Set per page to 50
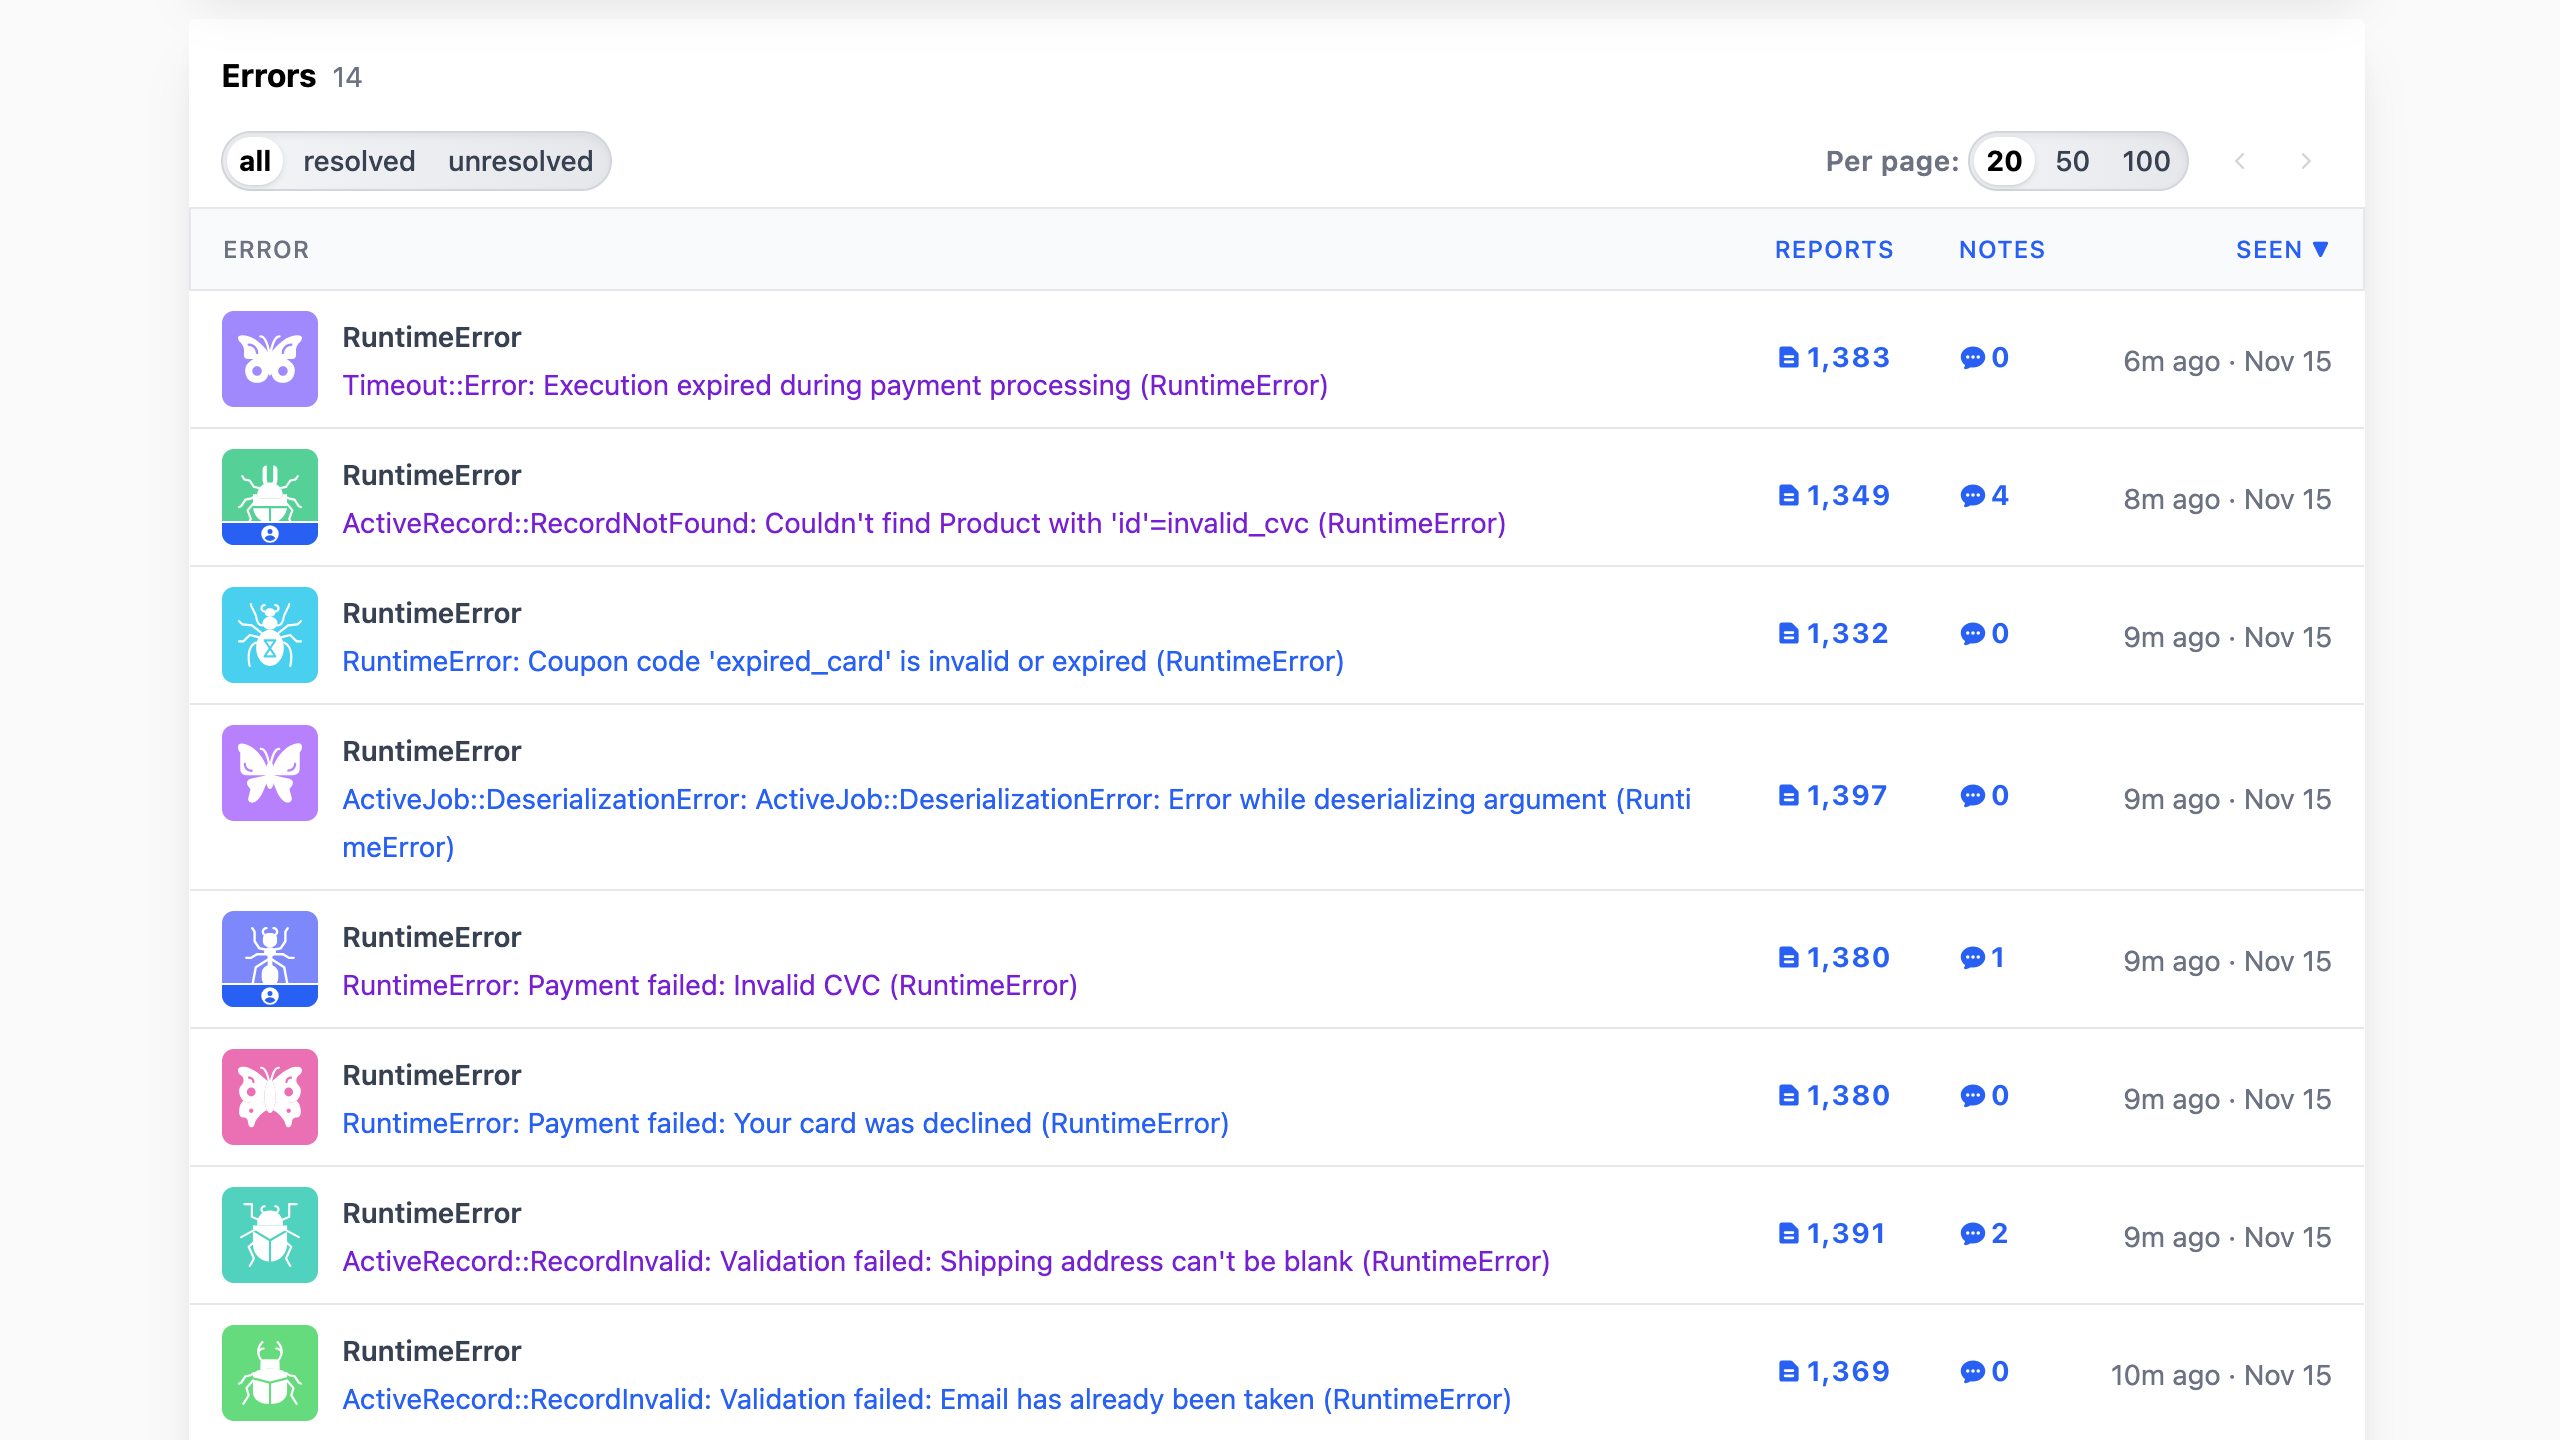This screenshot has width=2560, height=1440. pos(2072,161)
